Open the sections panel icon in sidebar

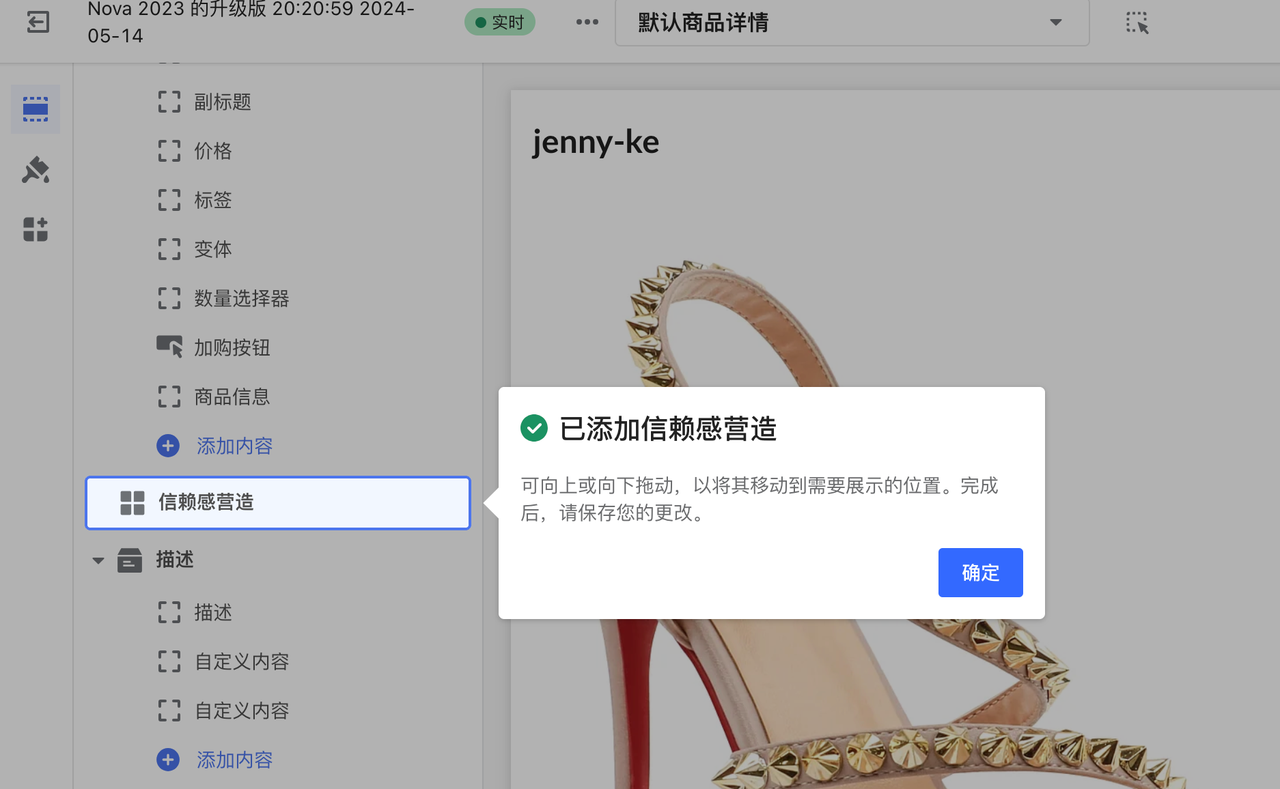tap(35, 109)
